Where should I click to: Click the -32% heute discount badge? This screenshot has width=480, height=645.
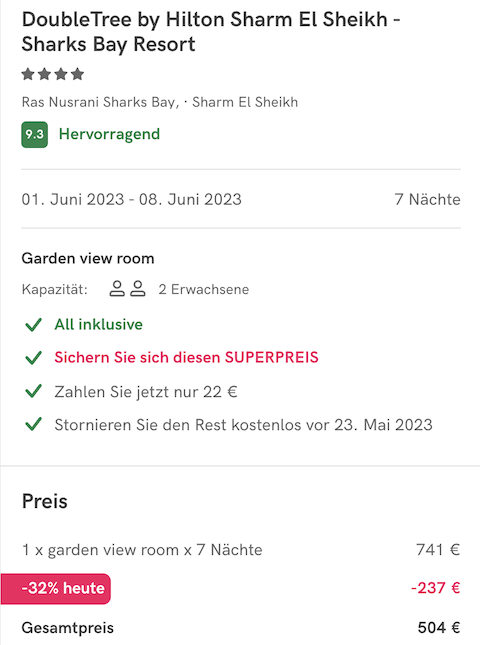(56, 589)
